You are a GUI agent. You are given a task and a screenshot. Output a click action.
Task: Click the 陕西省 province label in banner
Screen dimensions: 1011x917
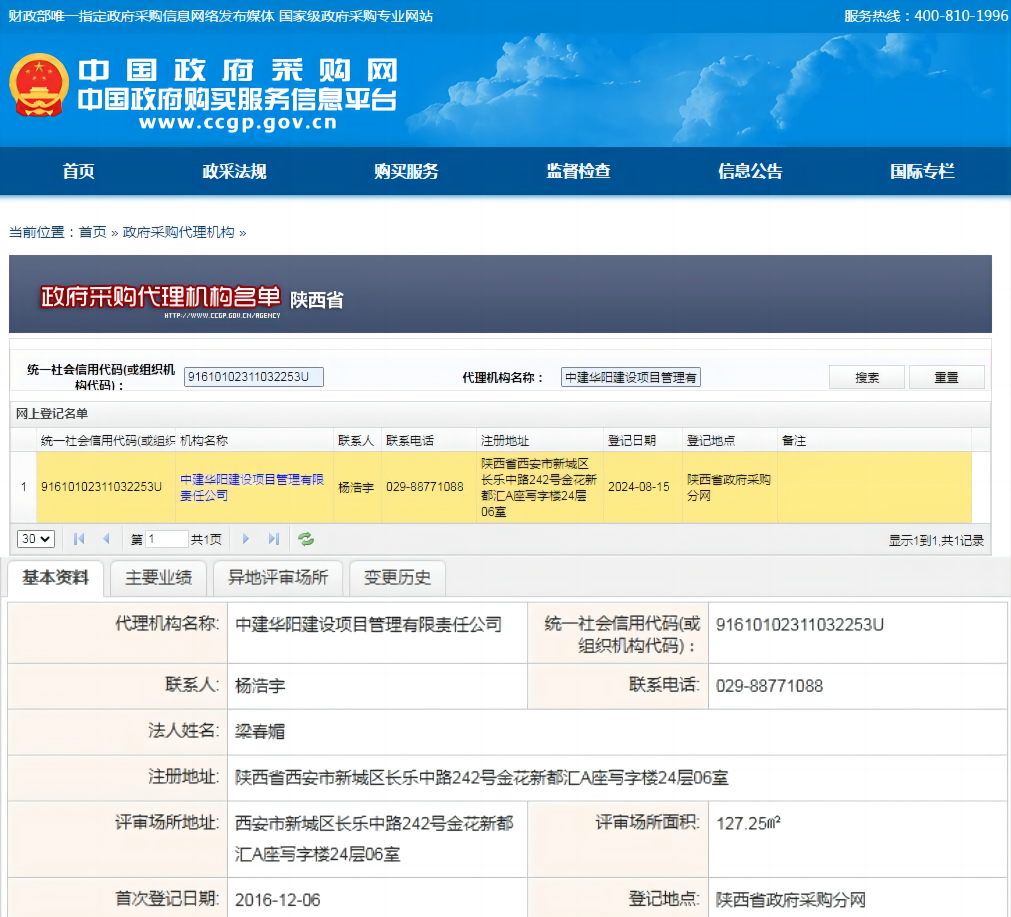click(317, 300)
